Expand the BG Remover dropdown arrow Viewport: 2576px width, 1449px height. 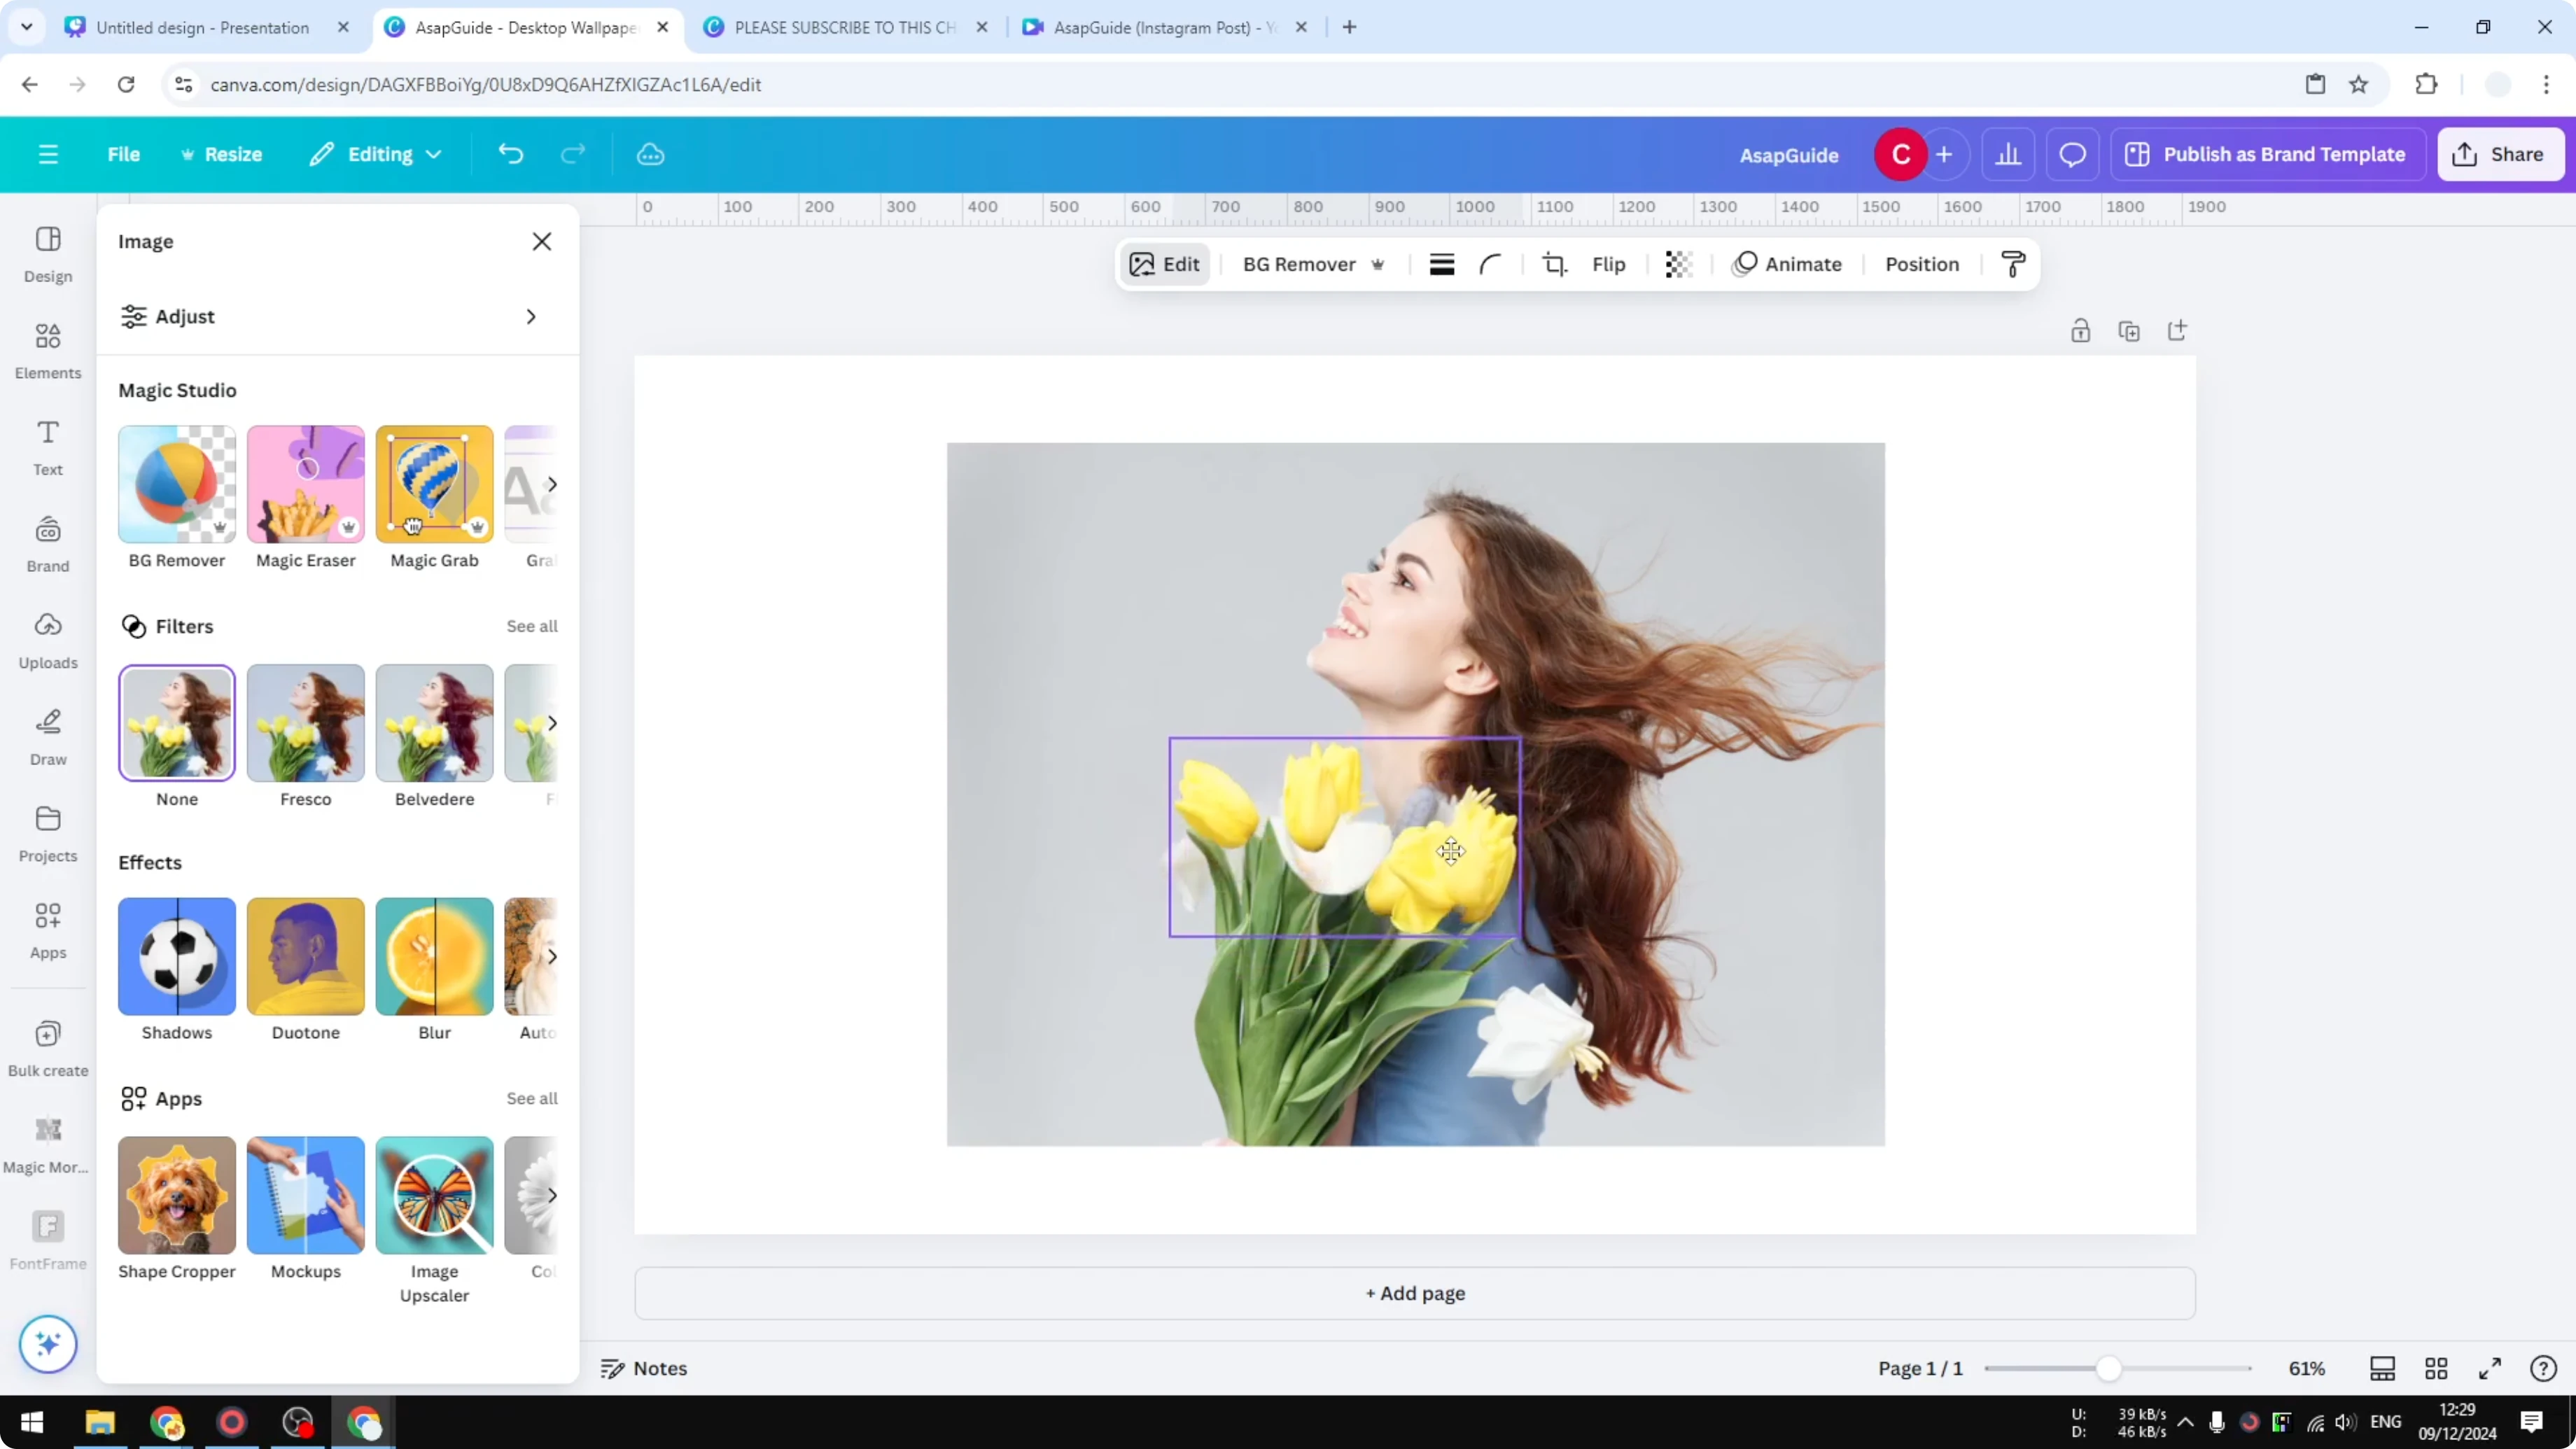(x=1379, y=264)
